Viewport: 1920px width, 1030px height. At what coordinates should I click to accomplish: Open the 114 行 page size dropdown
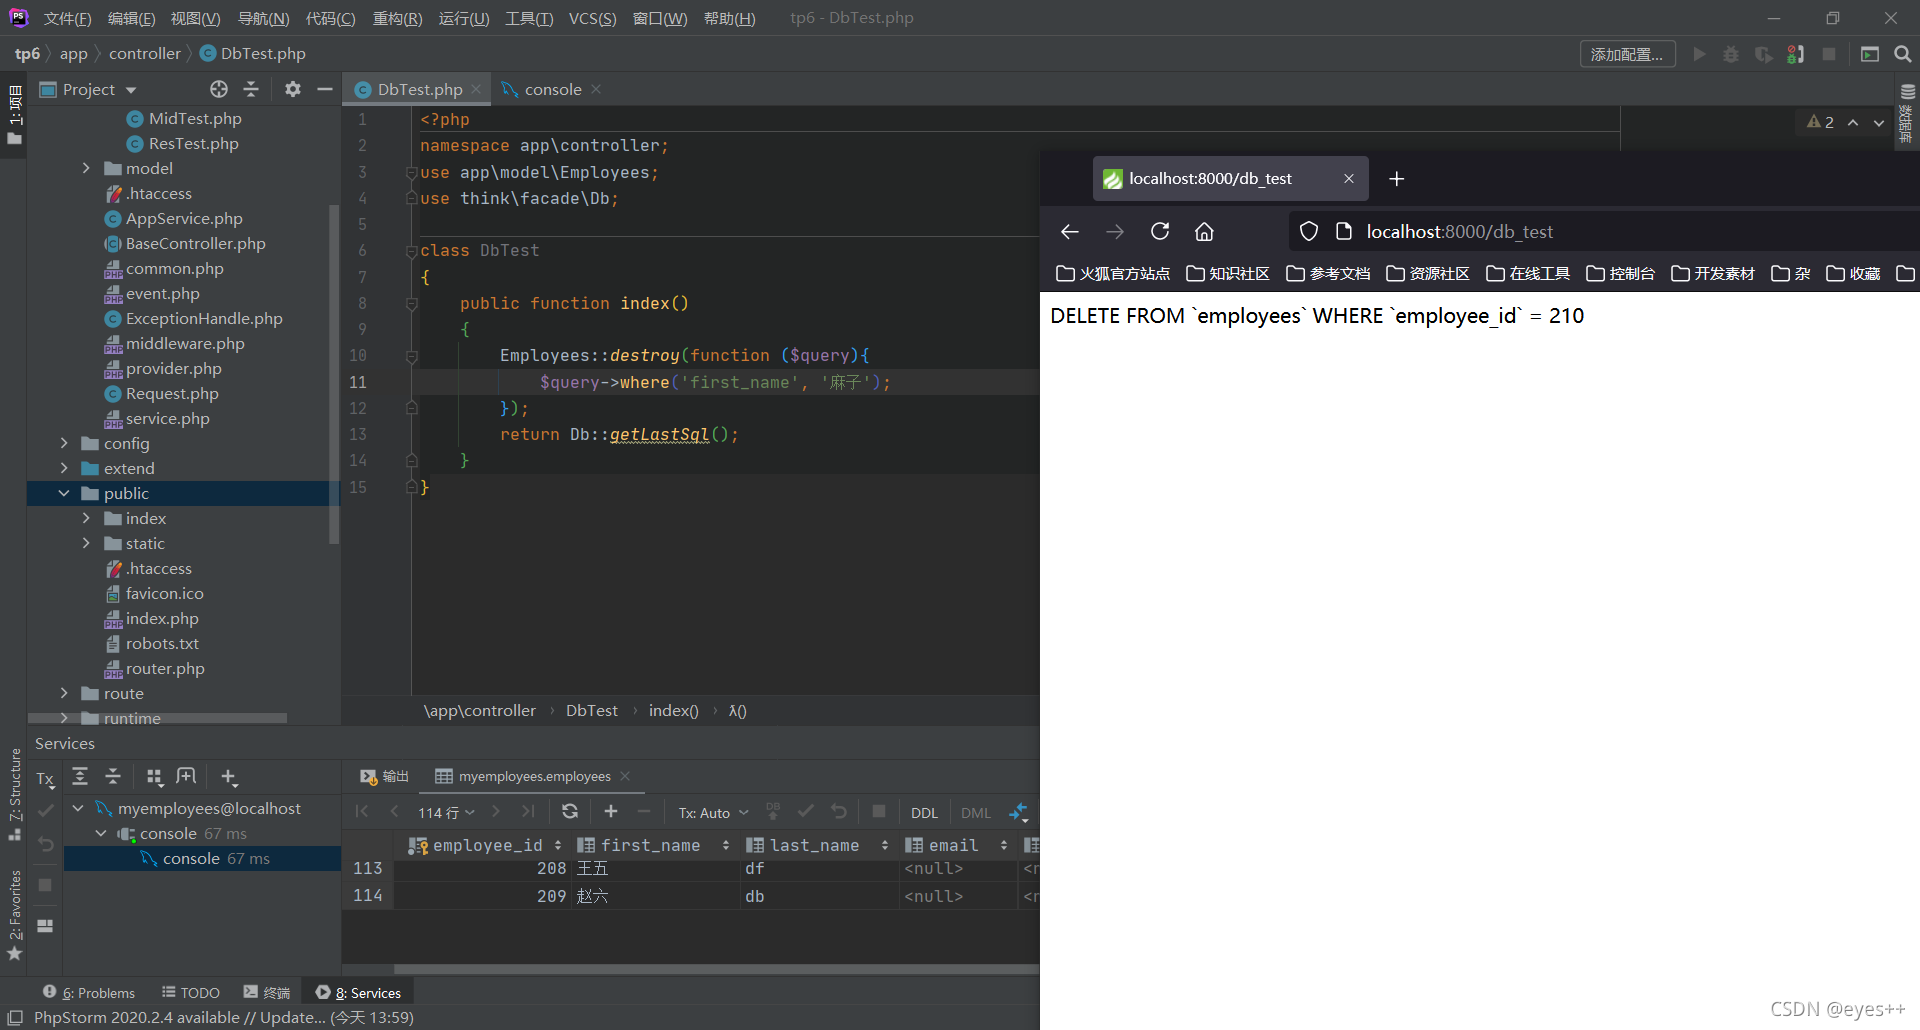click(446, 812)
